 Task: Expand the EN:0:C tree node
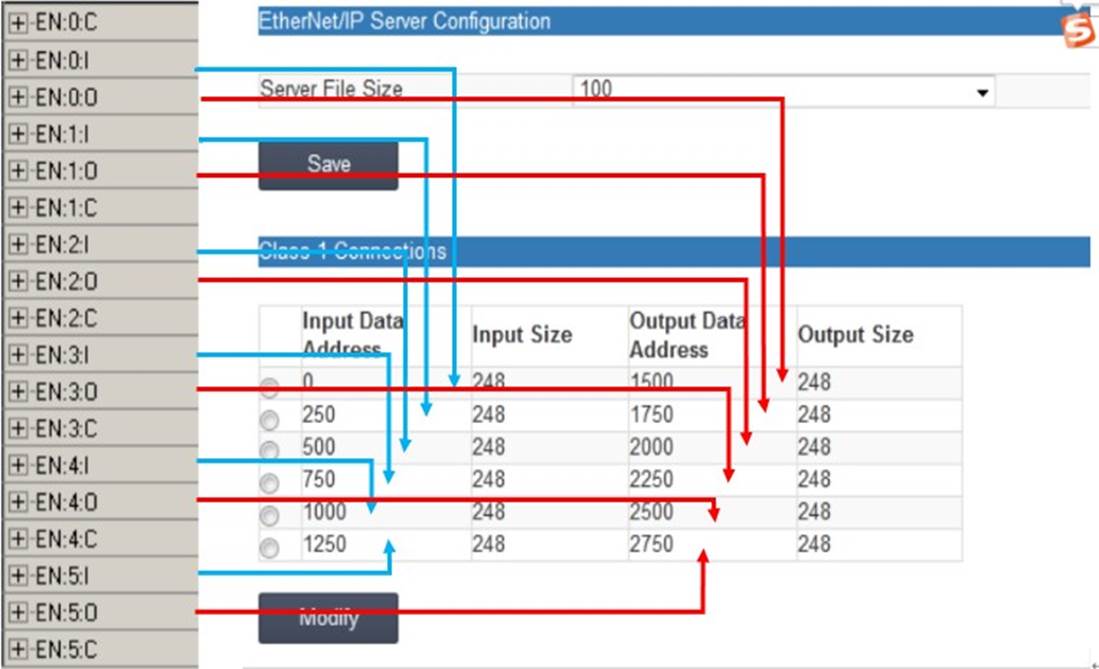click(18, 23)
